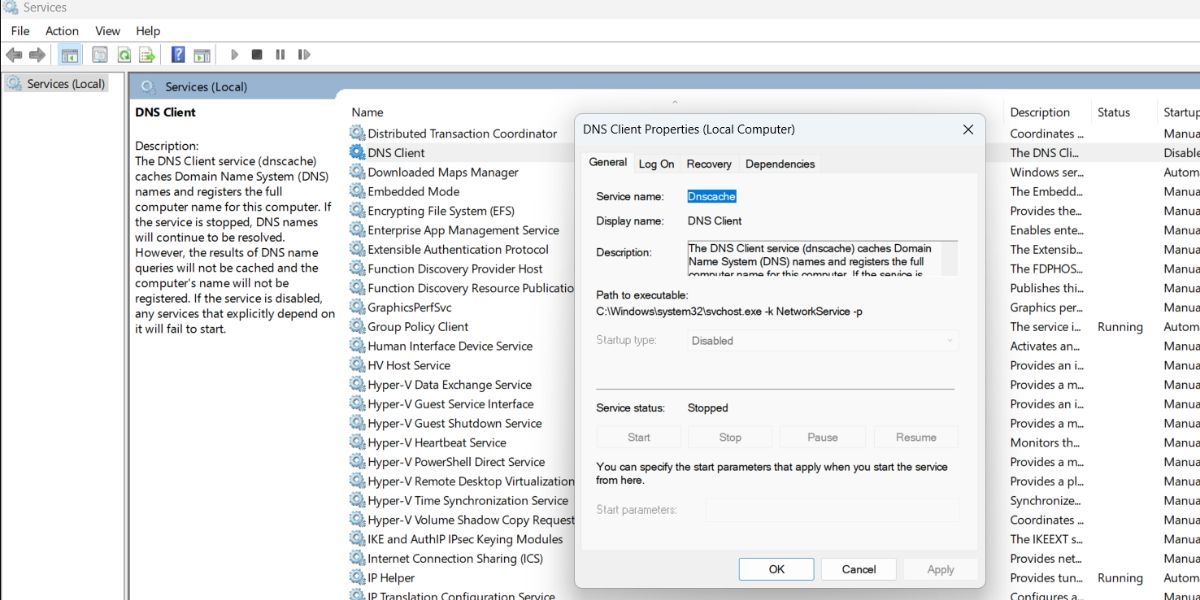The width and height of the screenshot is (1200, 600).
Task: Click the Export List toolbar icon
Action: point(147,55)
